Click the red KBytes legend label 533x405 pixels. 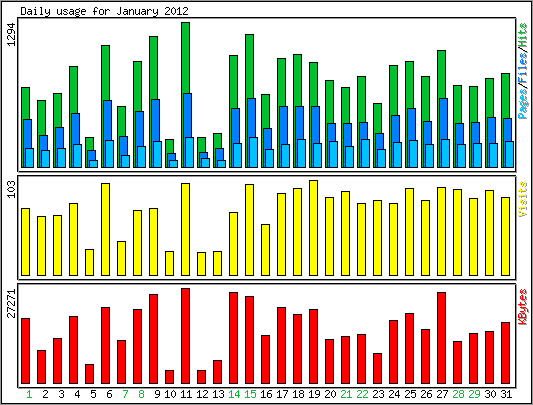523,307
